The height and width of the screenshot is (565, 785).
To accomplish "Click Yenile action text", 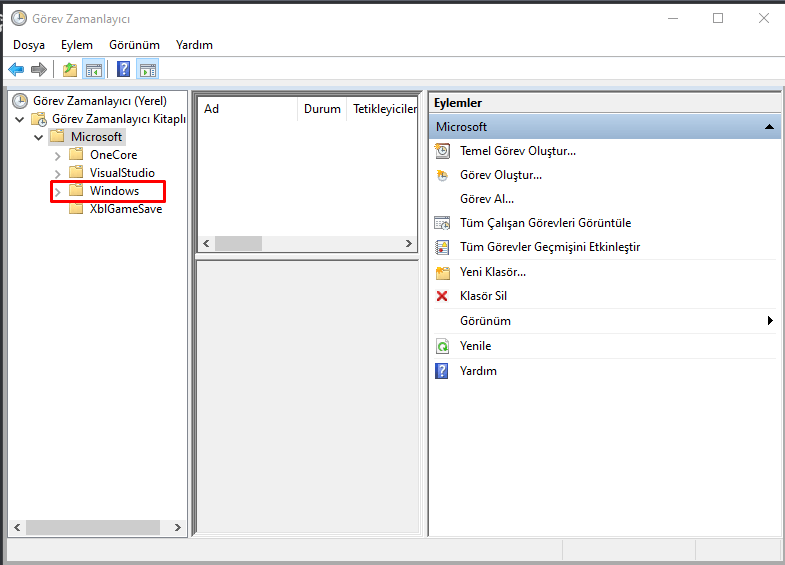I will (475, 346).
